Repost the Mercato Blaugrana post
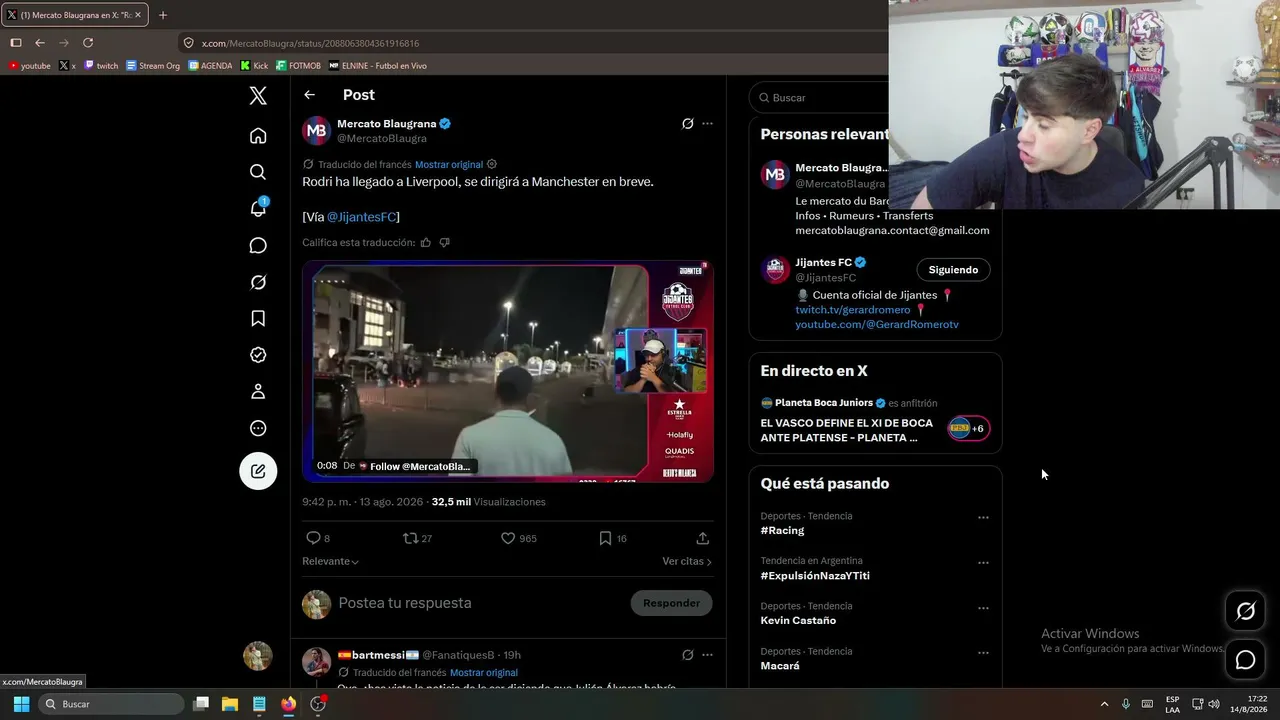Viewport: 1280px width, 720px height. (x=410, y=538)
